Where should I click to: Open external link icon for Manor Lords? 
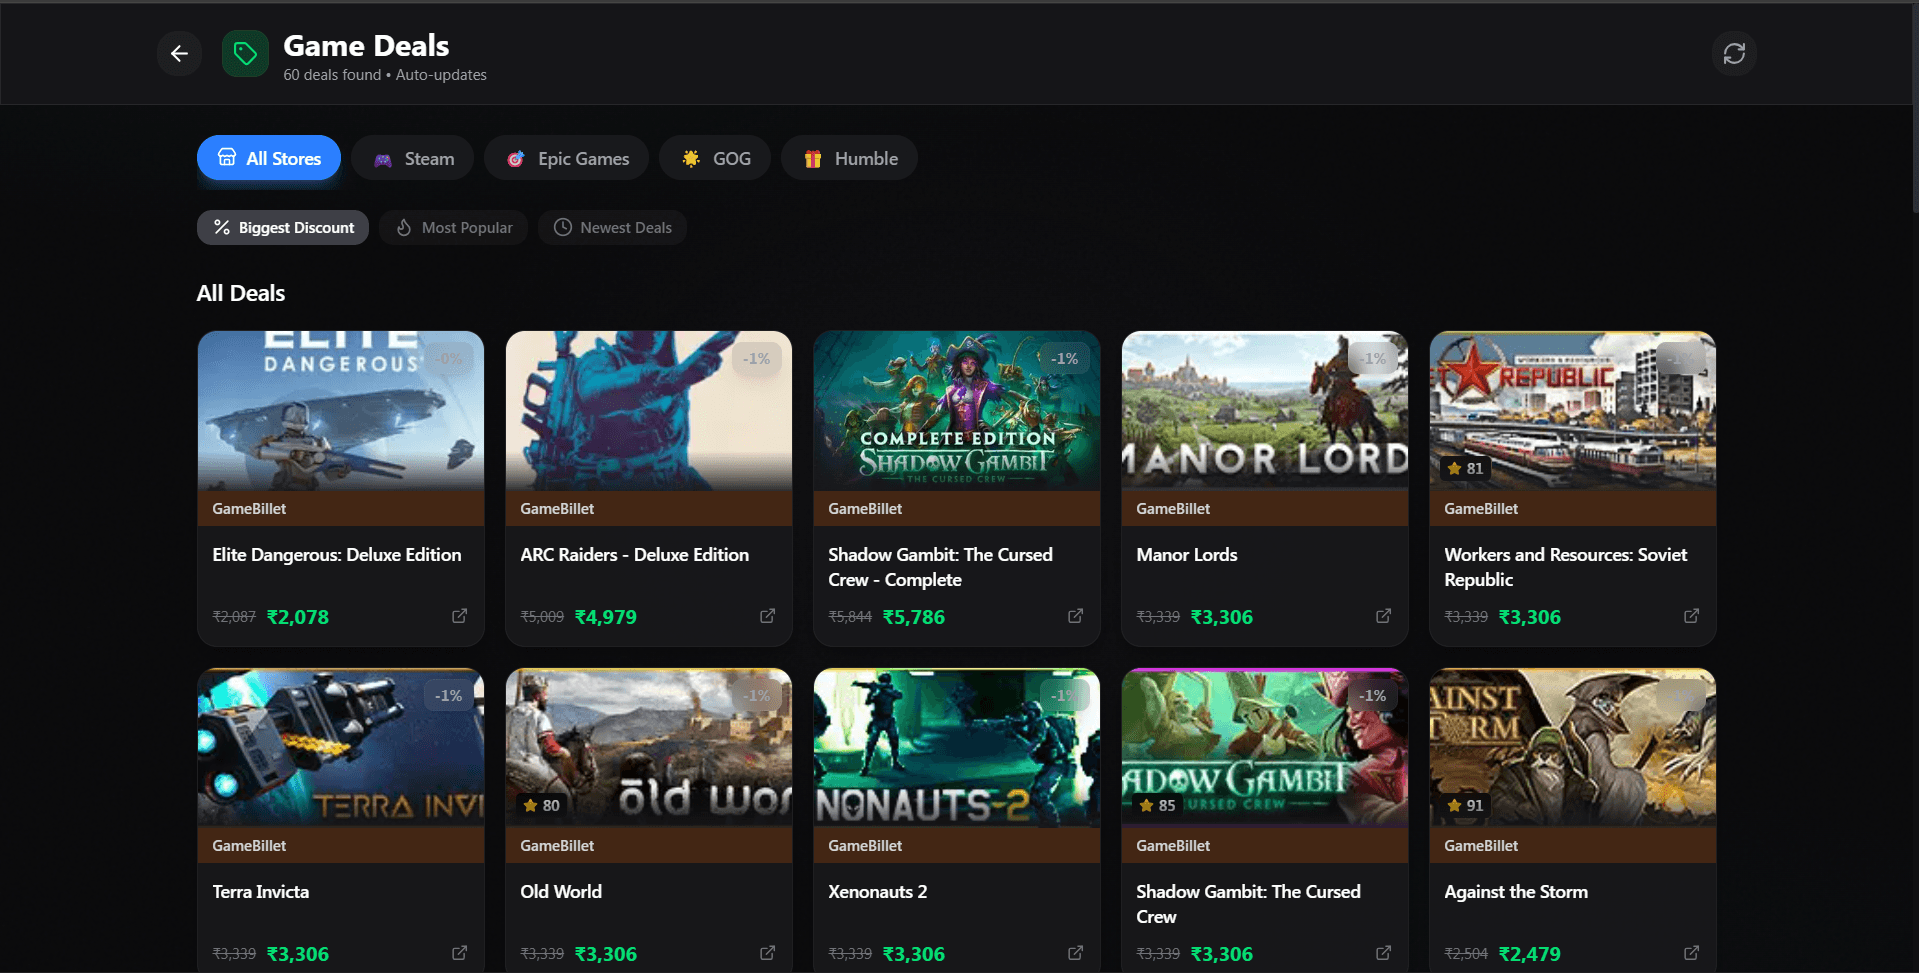1383,616
